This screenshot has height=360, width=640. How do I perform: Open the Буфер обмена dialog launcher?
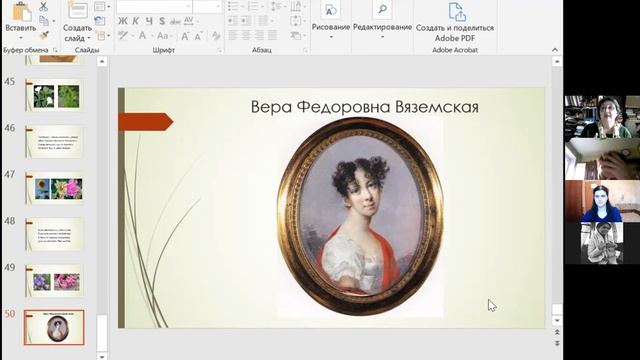point(55,50)
